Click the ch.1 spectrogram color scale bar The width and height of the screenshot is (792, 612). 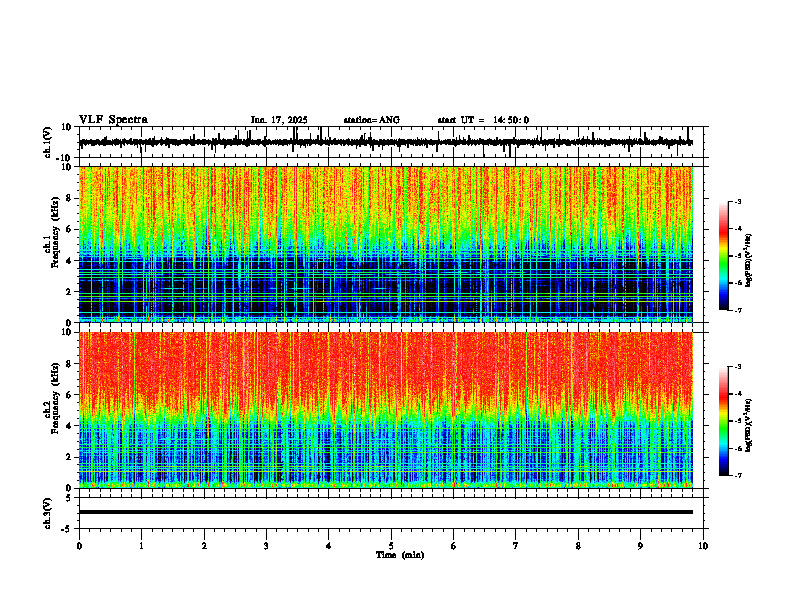724,256
